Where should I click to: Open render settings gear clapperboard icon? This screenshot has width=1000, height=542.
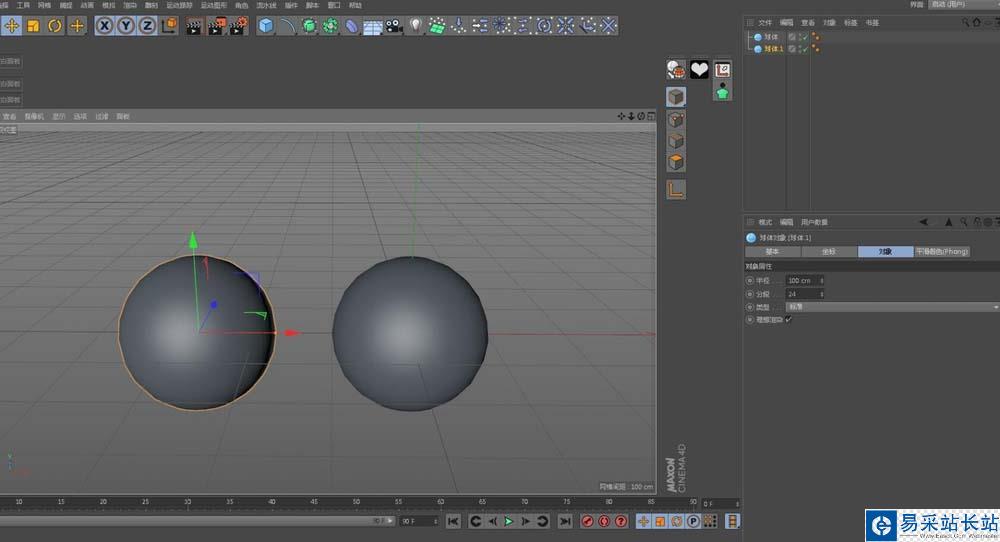[x=239, y=25]
